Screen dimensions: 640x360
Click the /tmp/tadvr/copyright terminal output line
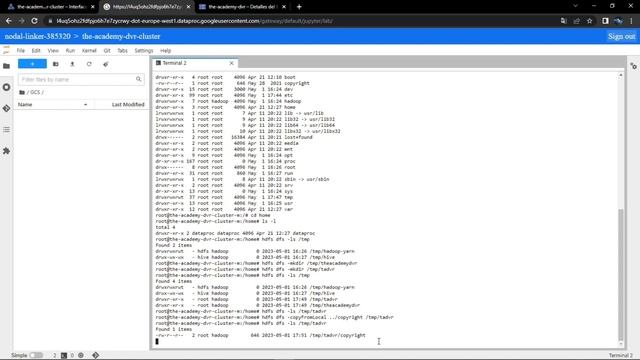pyautogui.click(x=260, y=335)
